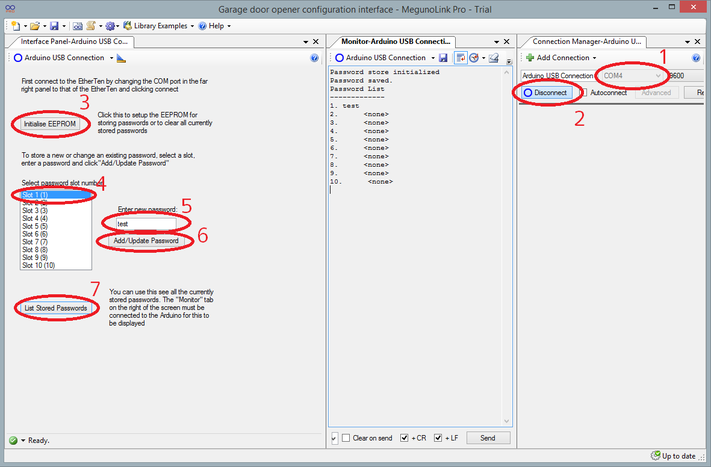Click the MegunoLink app icon in title bar

point(10,9)
